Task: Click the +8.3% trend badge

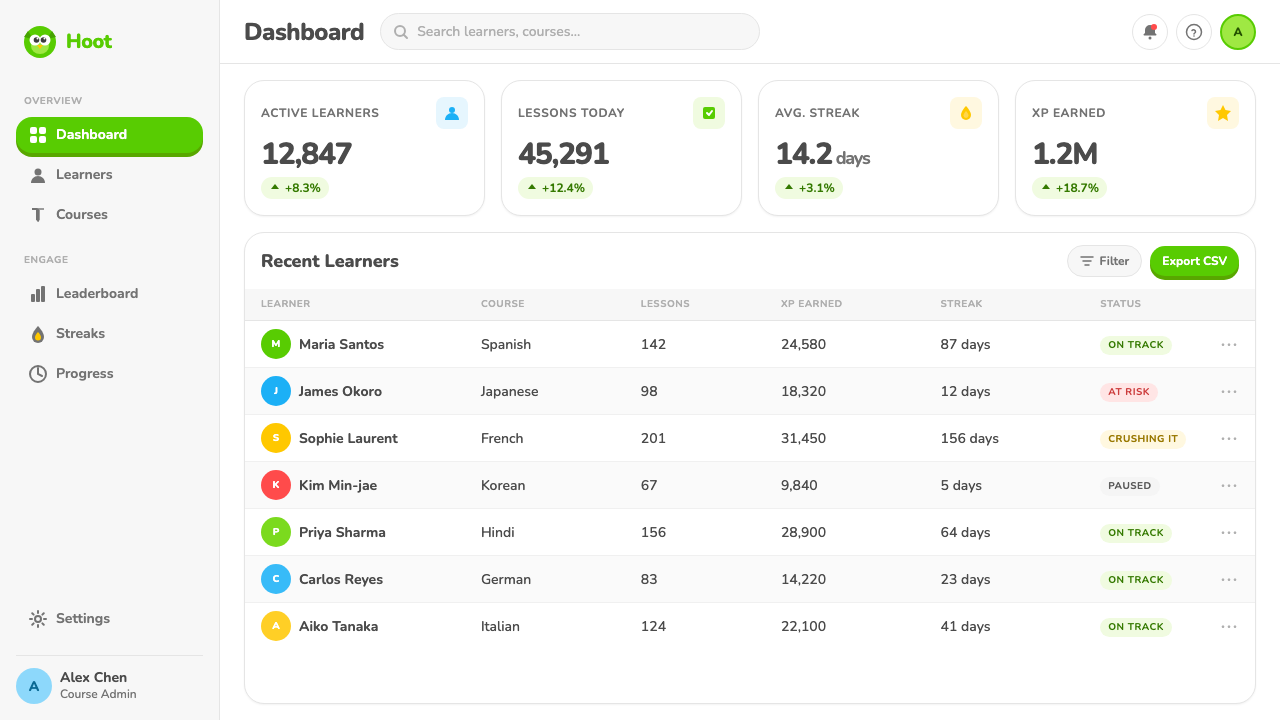Action: click(295, 188)
